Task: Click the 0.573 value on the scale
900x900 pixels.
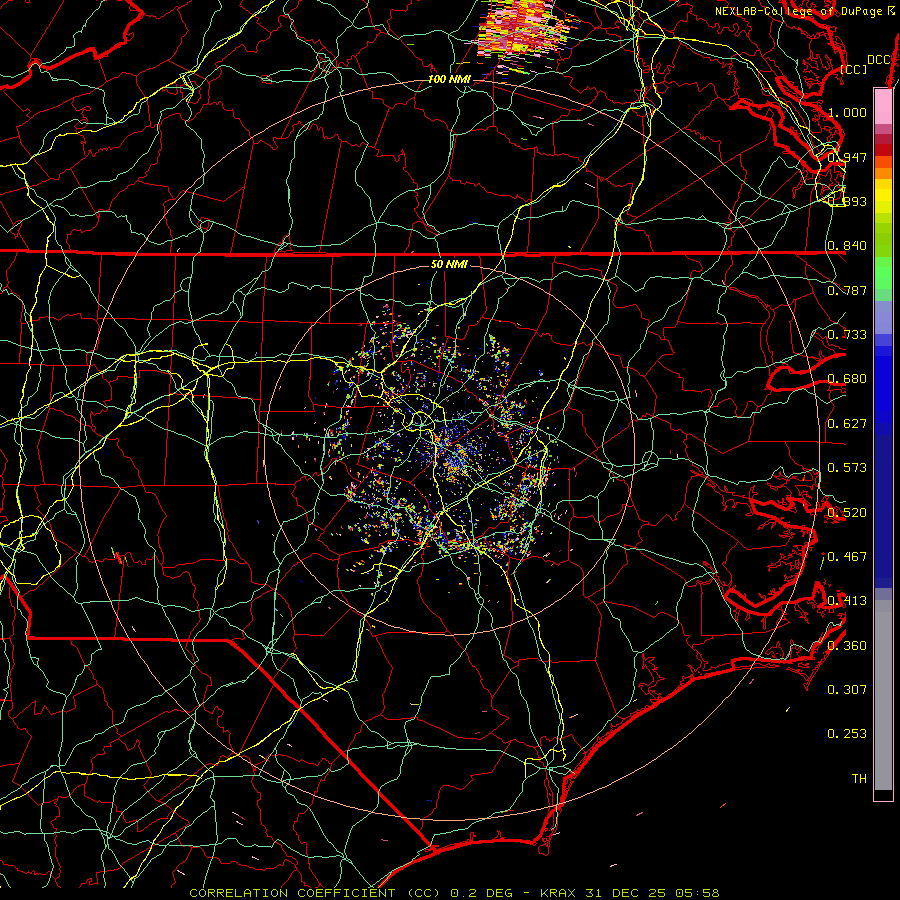Action: [x=847, y=468]
